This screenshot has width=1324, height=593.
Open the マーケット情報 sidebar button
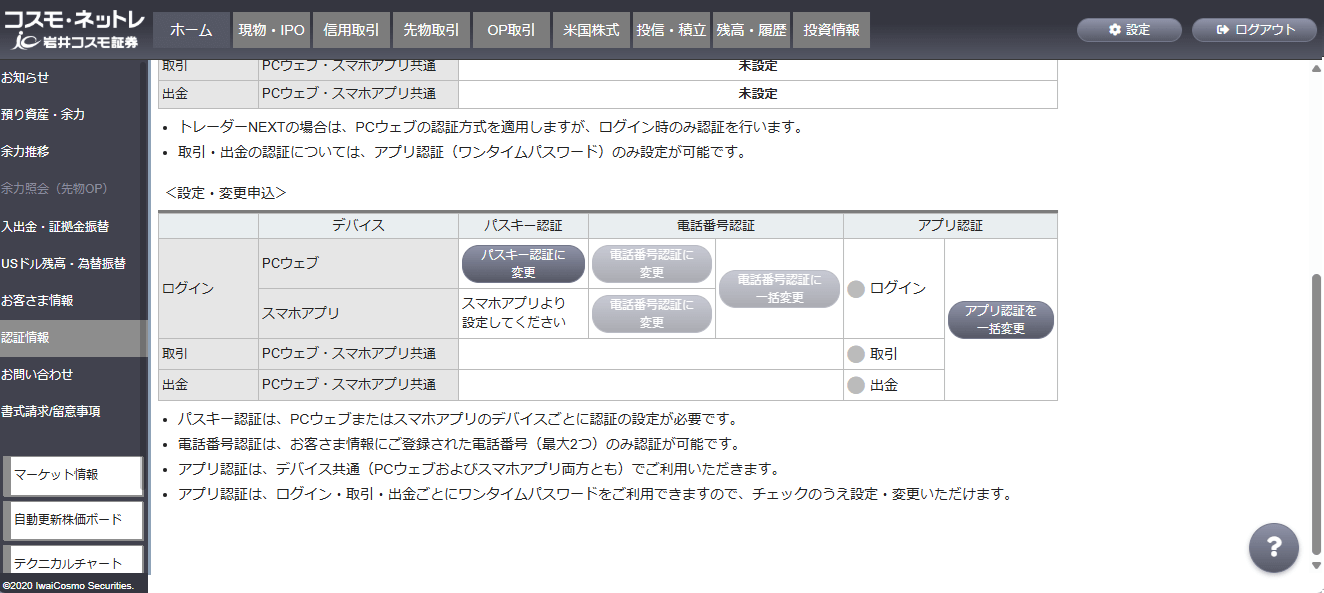tap(76, 475)
